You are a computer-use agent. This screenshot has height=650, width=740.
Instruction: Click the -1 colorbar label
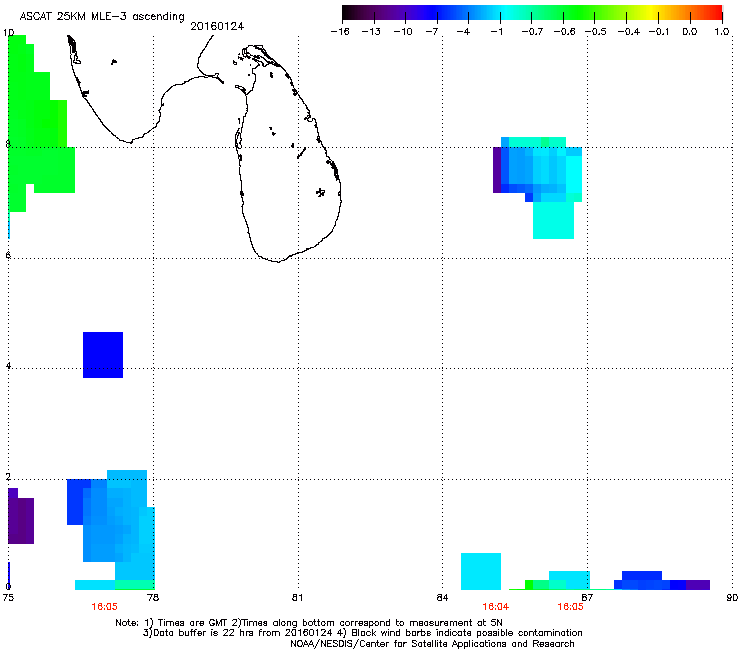(496, 32)
